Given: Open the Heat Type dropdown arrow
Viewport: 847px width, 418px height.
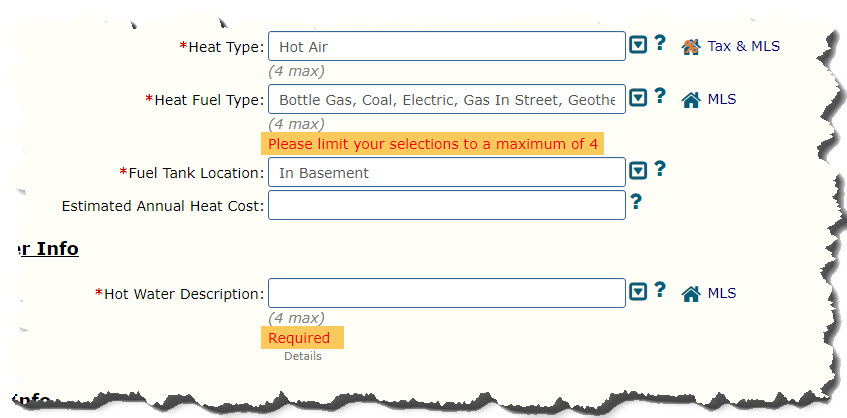Looking at the screenshot, I should click(x=638, y=45).
